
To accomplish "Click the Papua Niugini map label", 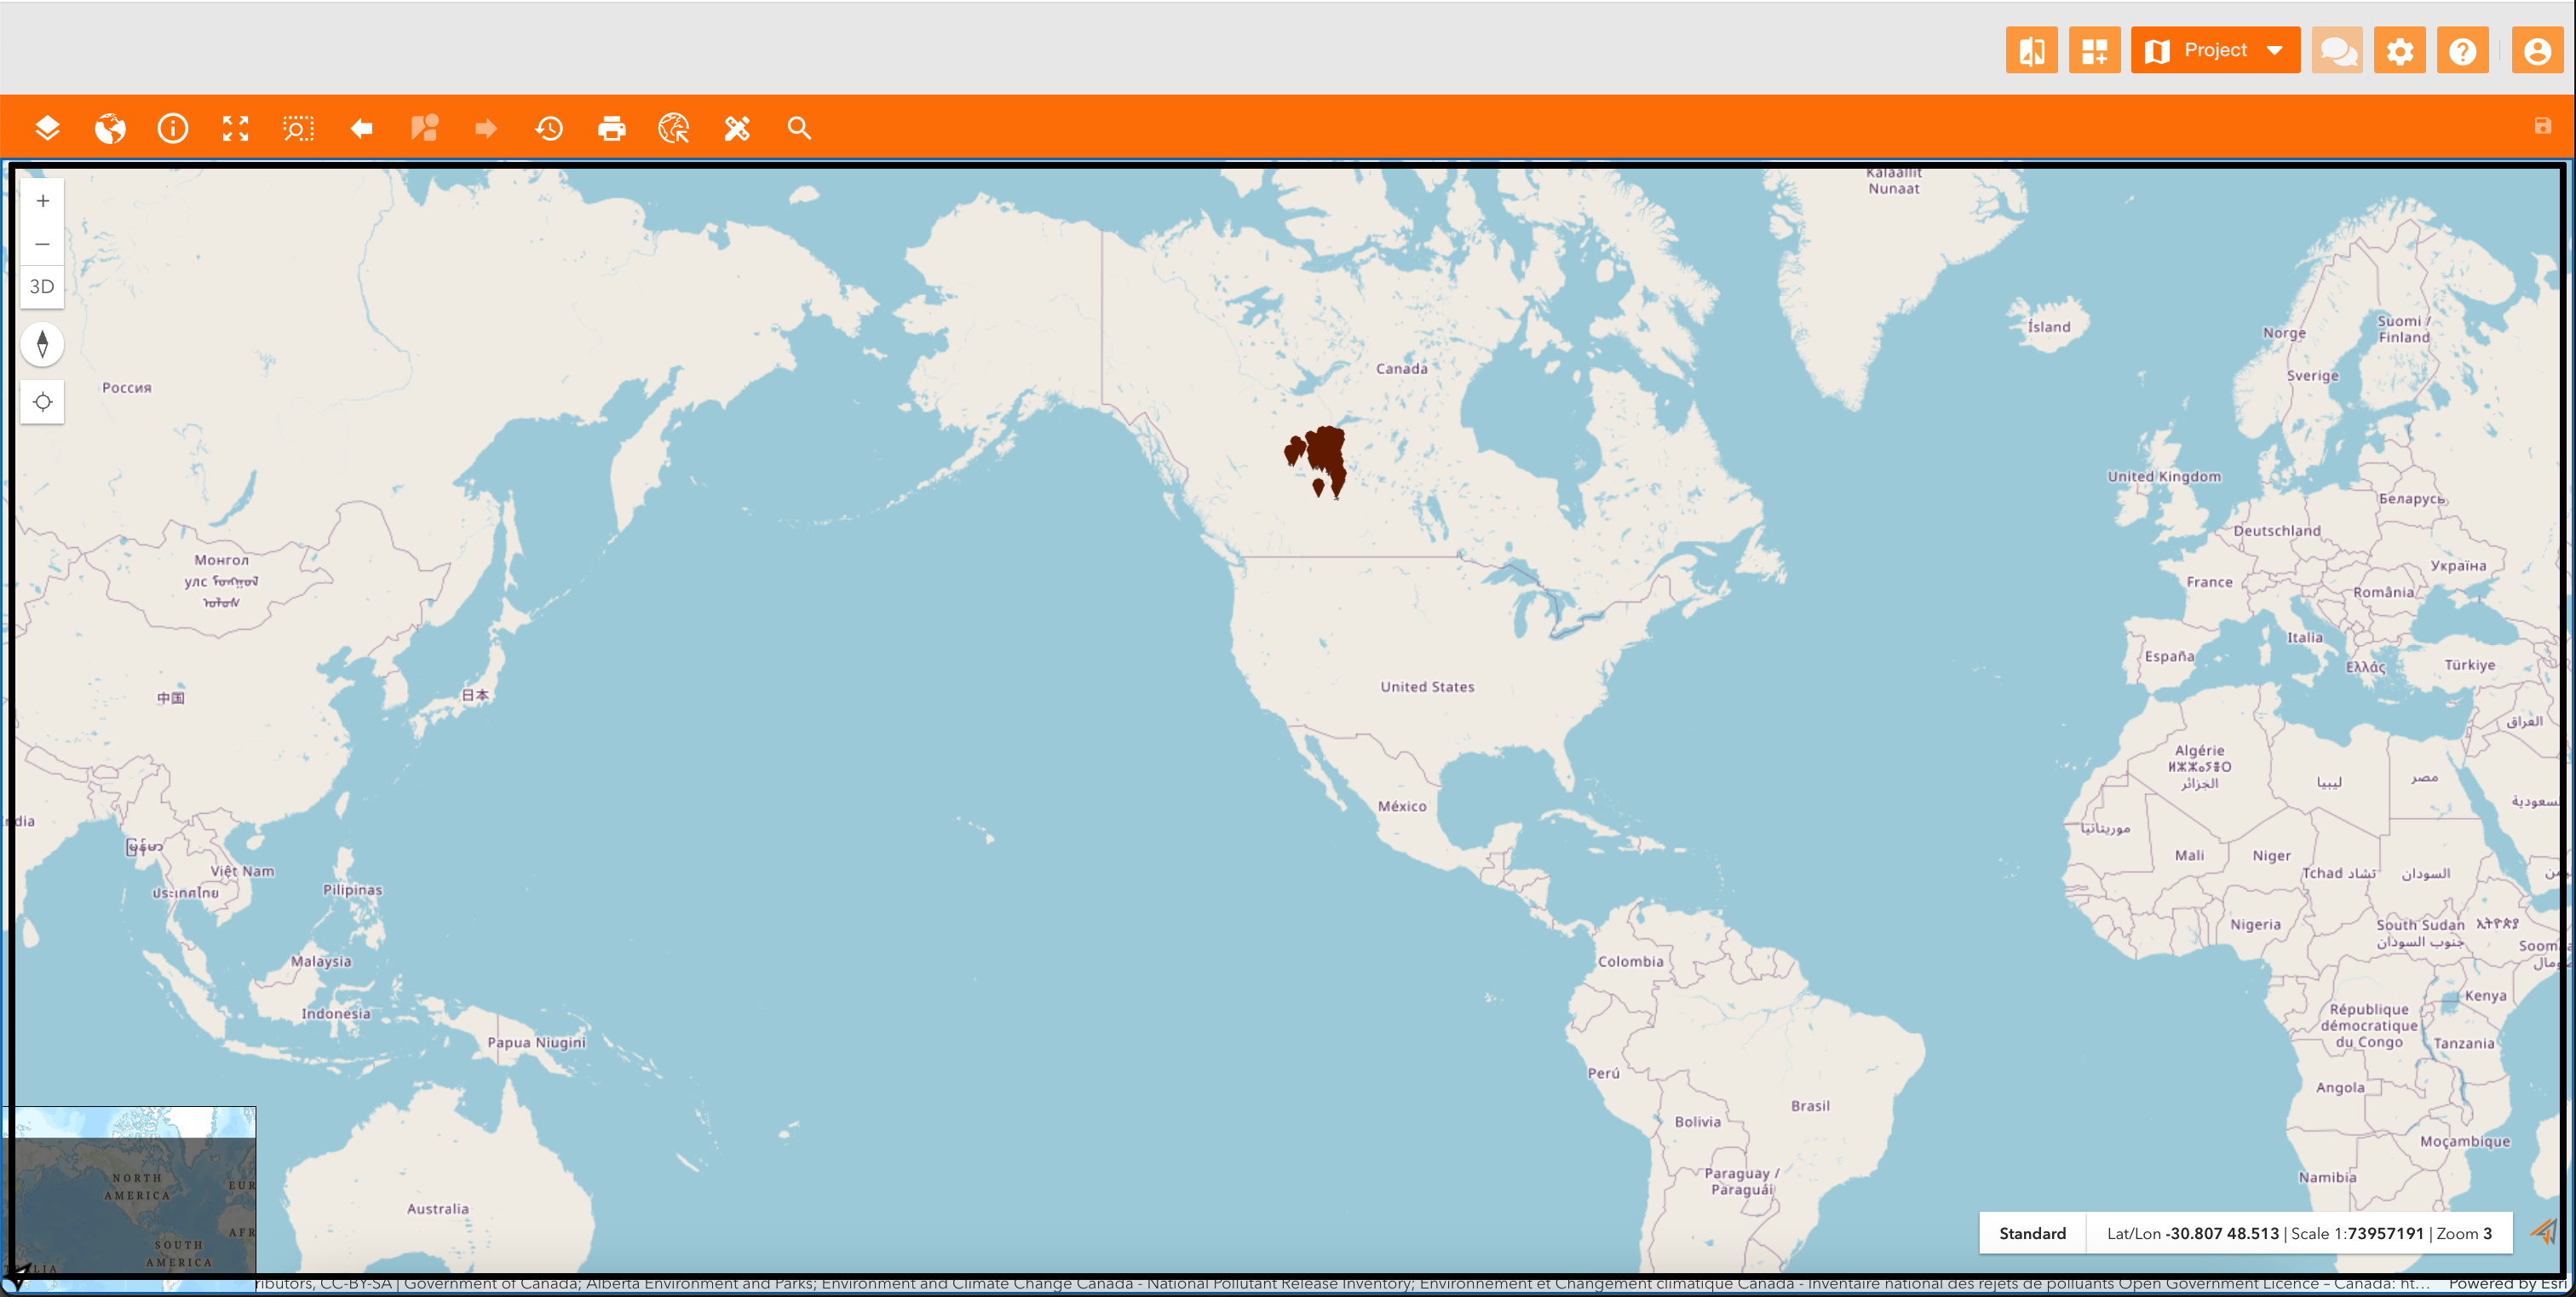I will [x=536, y=1042].
